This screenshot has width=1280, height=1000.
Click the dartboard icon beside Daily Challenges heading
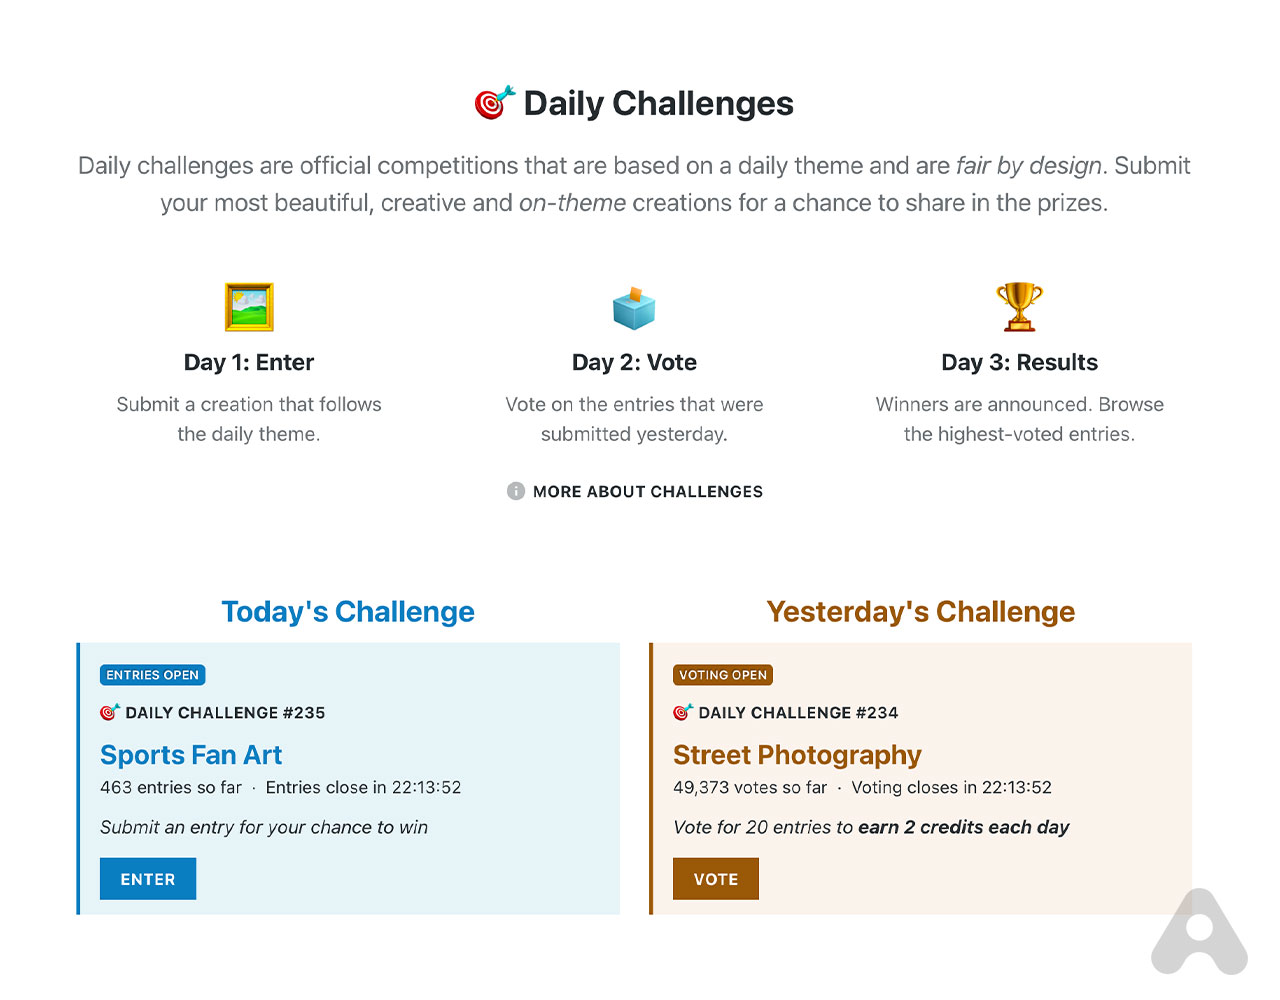pyautogui.click(x=494, y=103)
